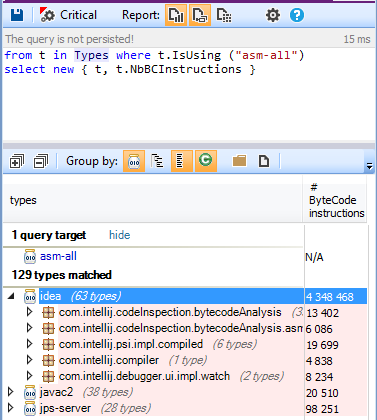Screen dimensions: 377x420
Task: Toggle group by jar/assembly
Action: coord(134,161)
